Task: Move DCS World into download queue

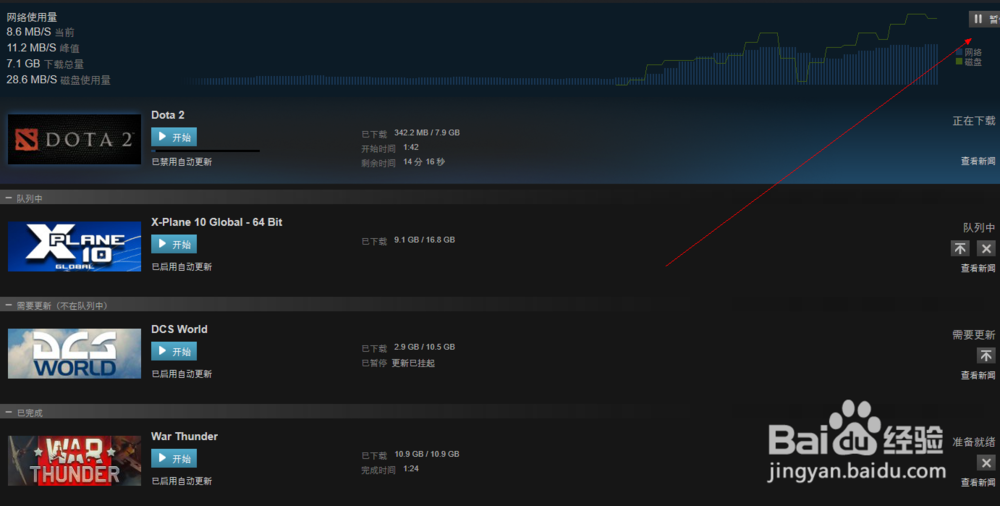Action: (986, 355)
